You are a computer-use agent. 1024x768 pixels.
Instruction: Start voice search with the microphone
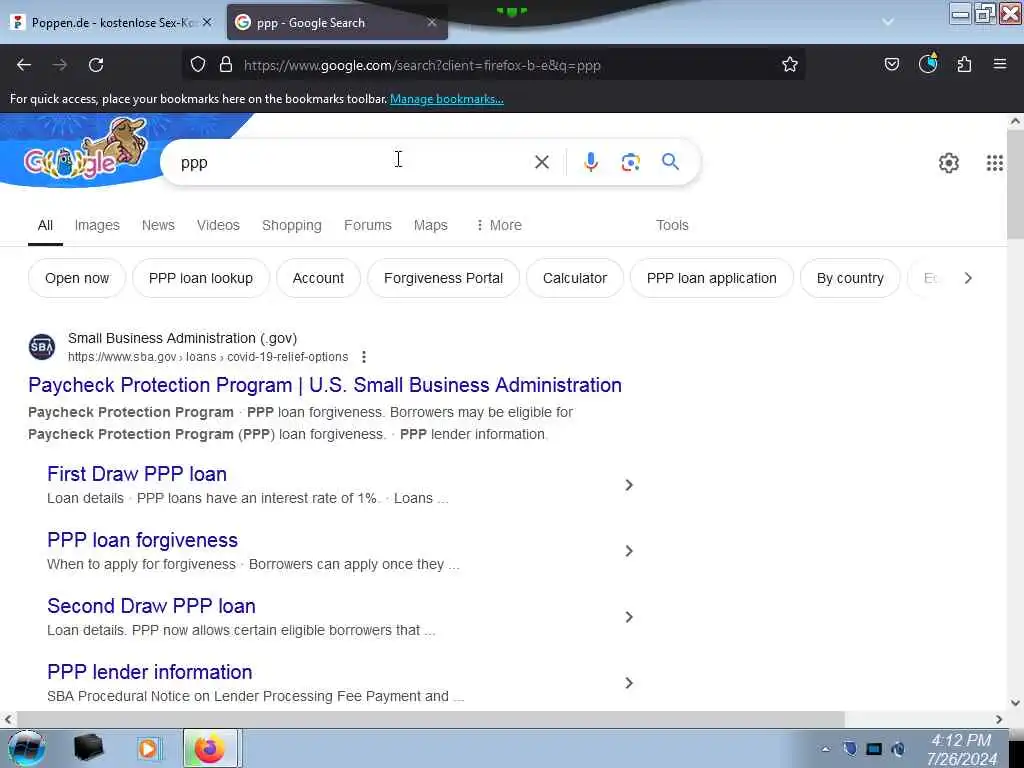(x=590, y=162)
